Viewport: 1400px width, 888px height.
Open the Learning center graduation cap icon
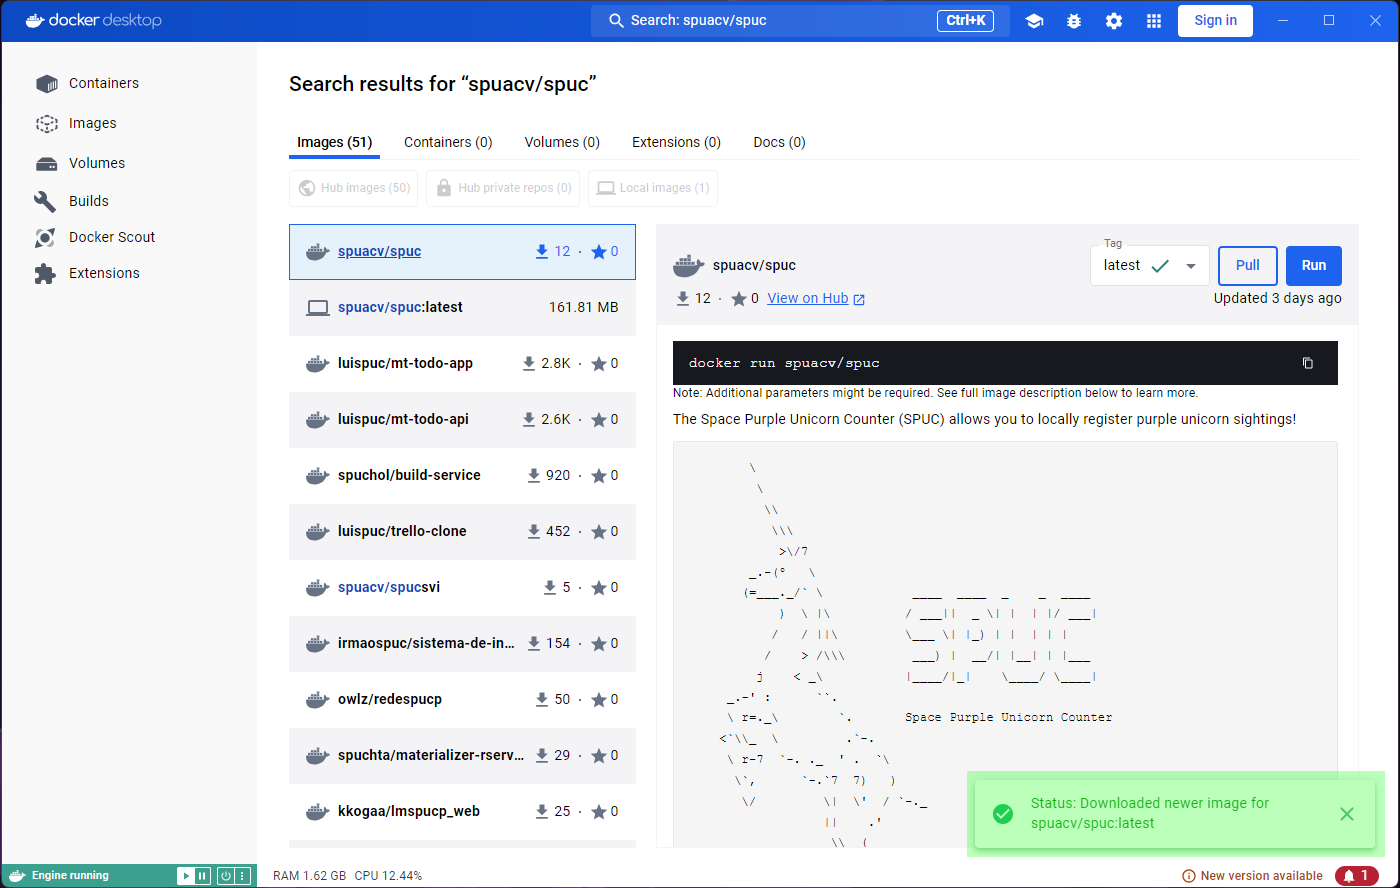1034,21
